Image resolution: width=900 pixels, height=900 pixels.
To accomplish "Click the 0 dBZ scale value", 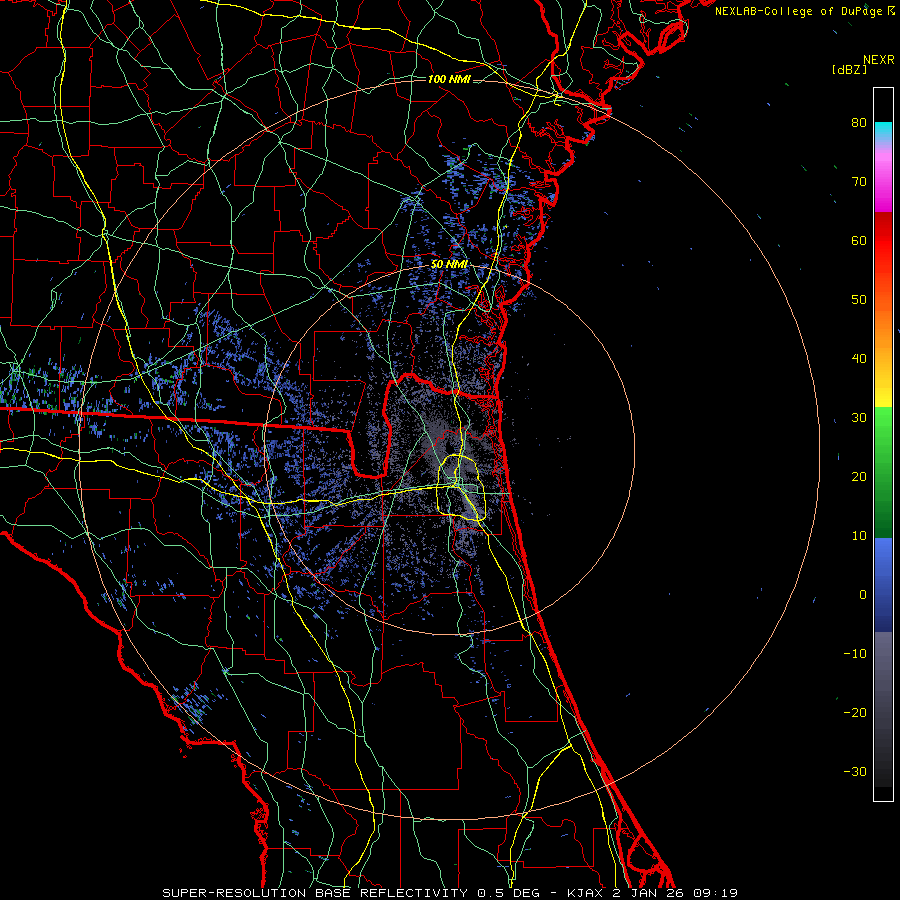I will pos(863,595).
